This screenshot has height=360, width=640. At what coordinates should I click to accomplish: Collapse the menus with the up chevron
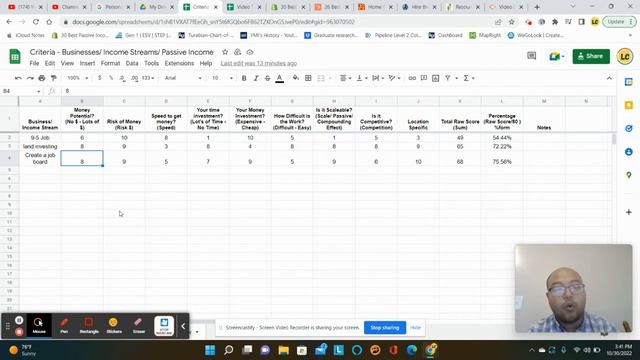[x=609, y=78]
